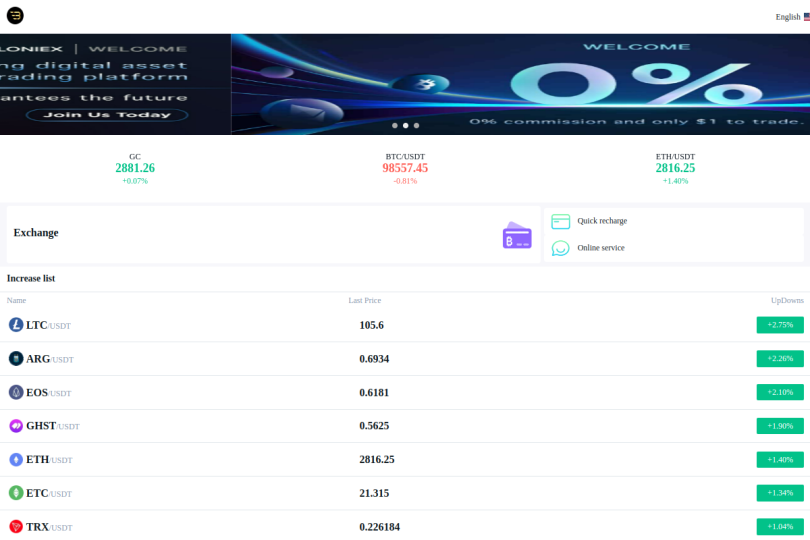
Task: Click the Name column header
Action: [17, 300]
